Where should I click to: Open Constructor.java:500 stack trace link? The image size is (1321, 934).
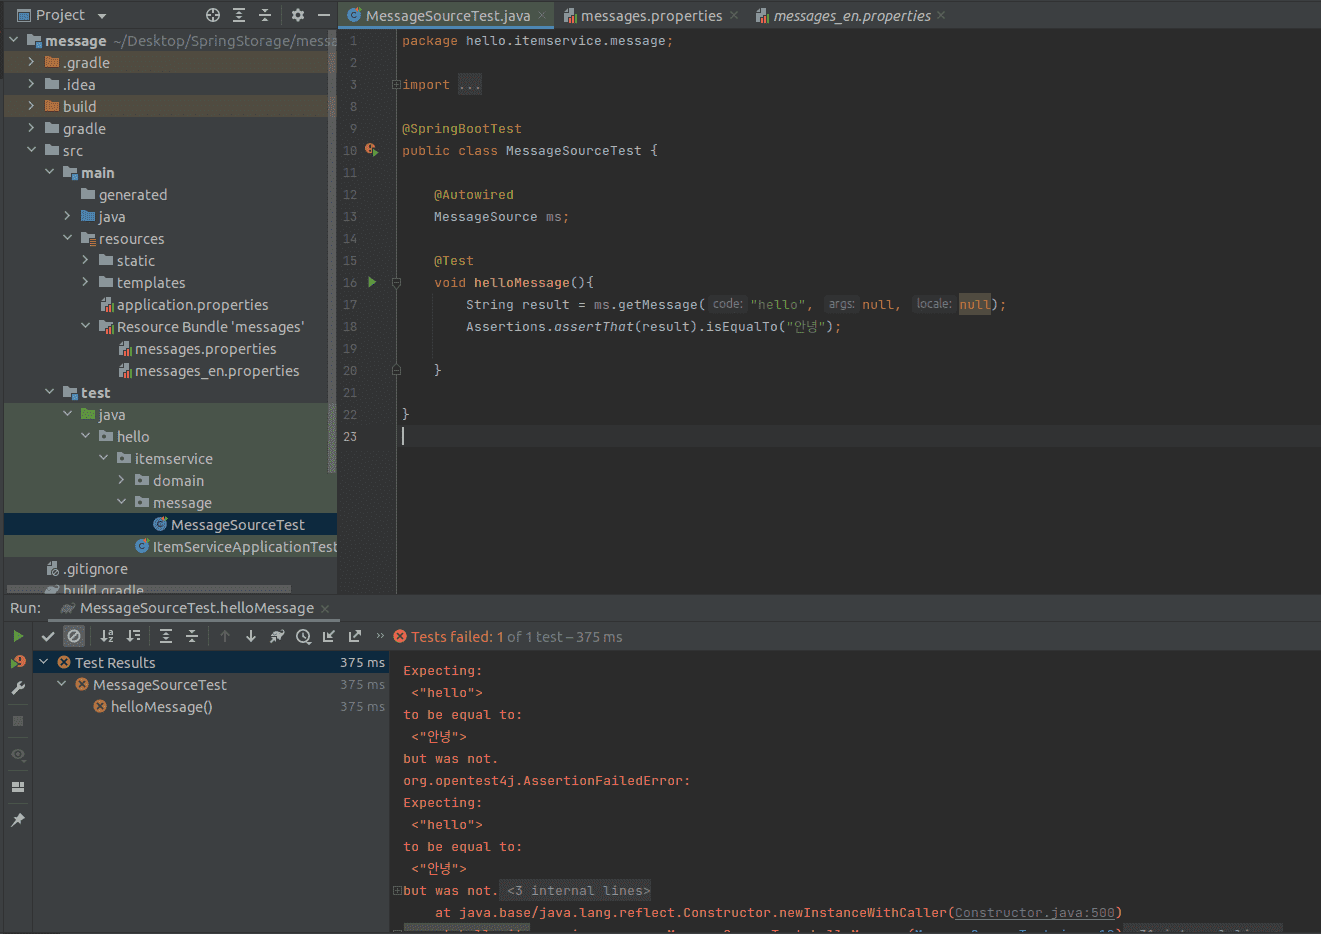click(1034, 913)
